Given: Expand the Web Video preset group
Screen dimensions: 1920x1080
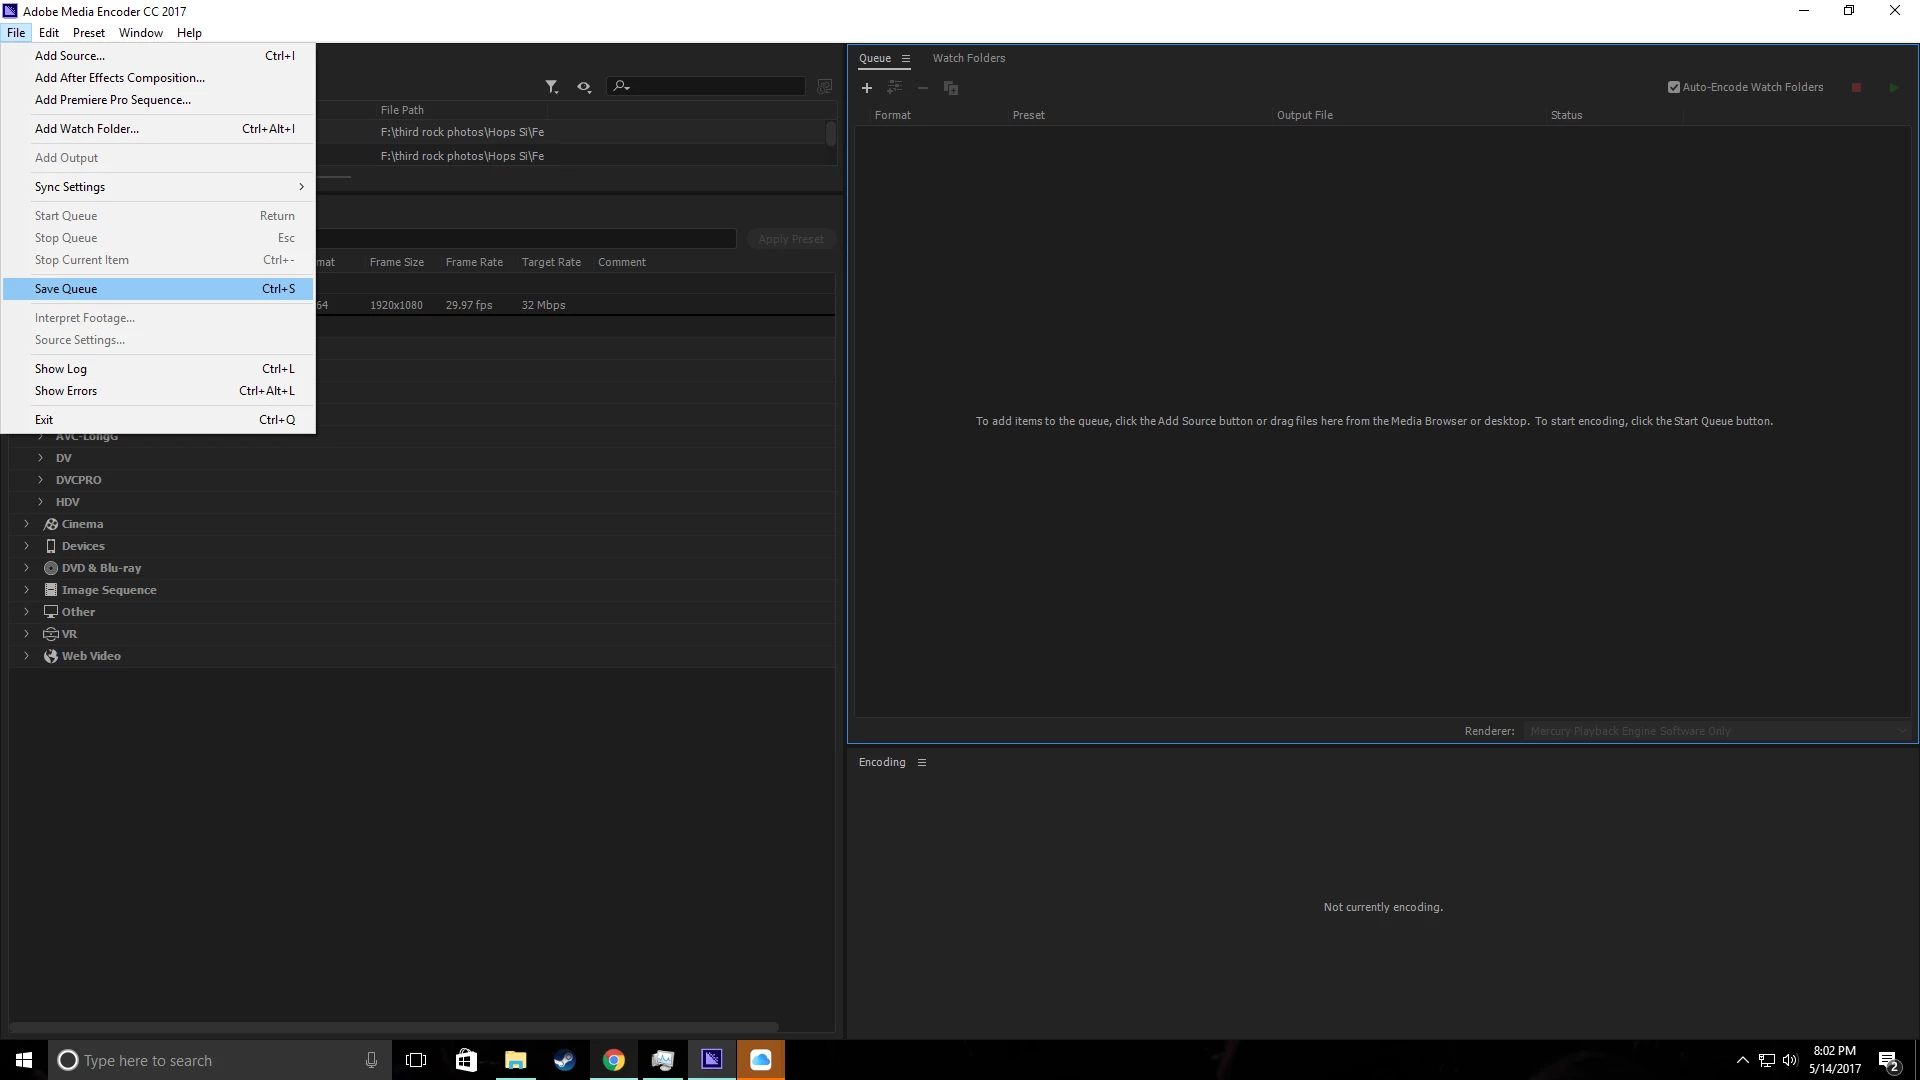Looking at the screenshot, I should pos(27,656).
